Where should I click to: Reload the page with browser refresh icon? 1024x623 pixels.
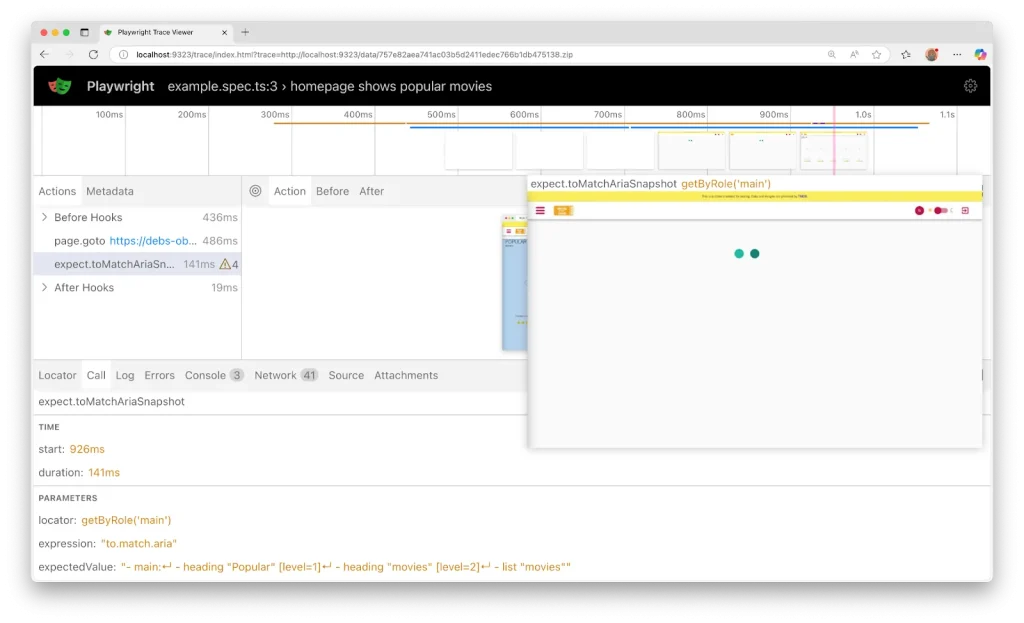tap(94, 54)
